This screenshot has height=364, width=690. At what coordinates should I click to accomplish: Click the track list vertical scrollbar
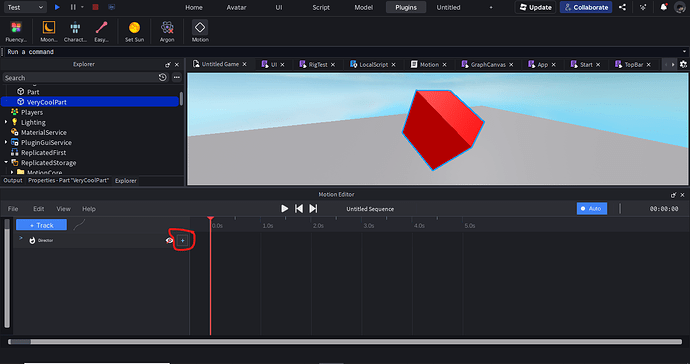pos(7,273)
